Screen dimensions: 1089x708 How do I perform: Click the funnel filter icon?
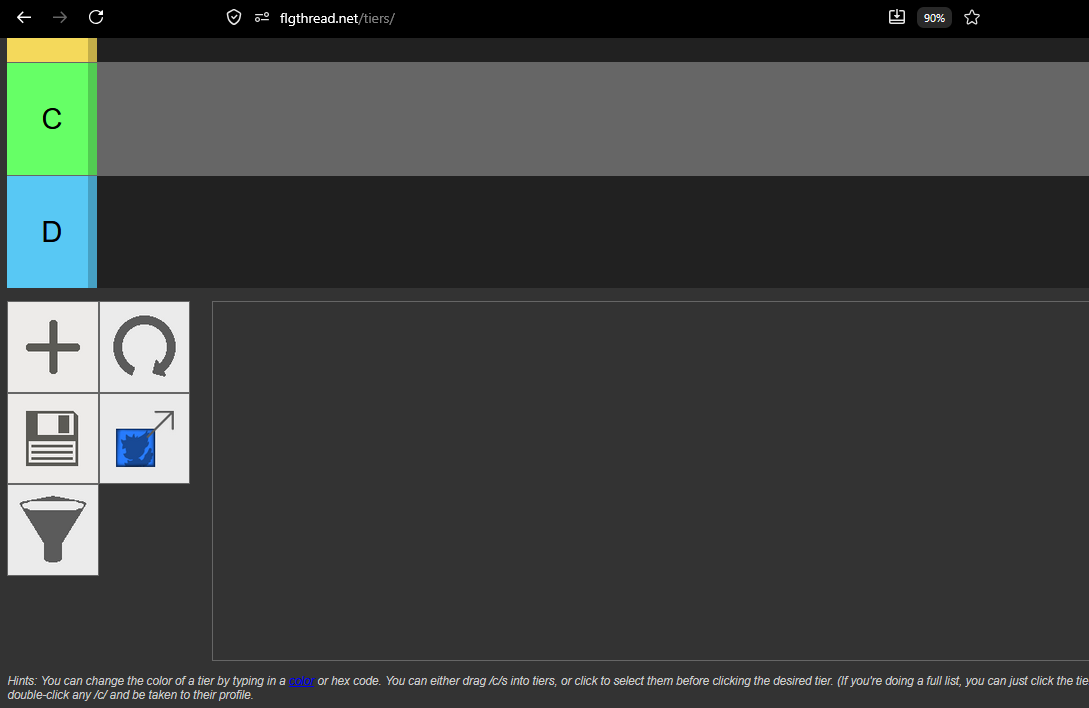53,530
